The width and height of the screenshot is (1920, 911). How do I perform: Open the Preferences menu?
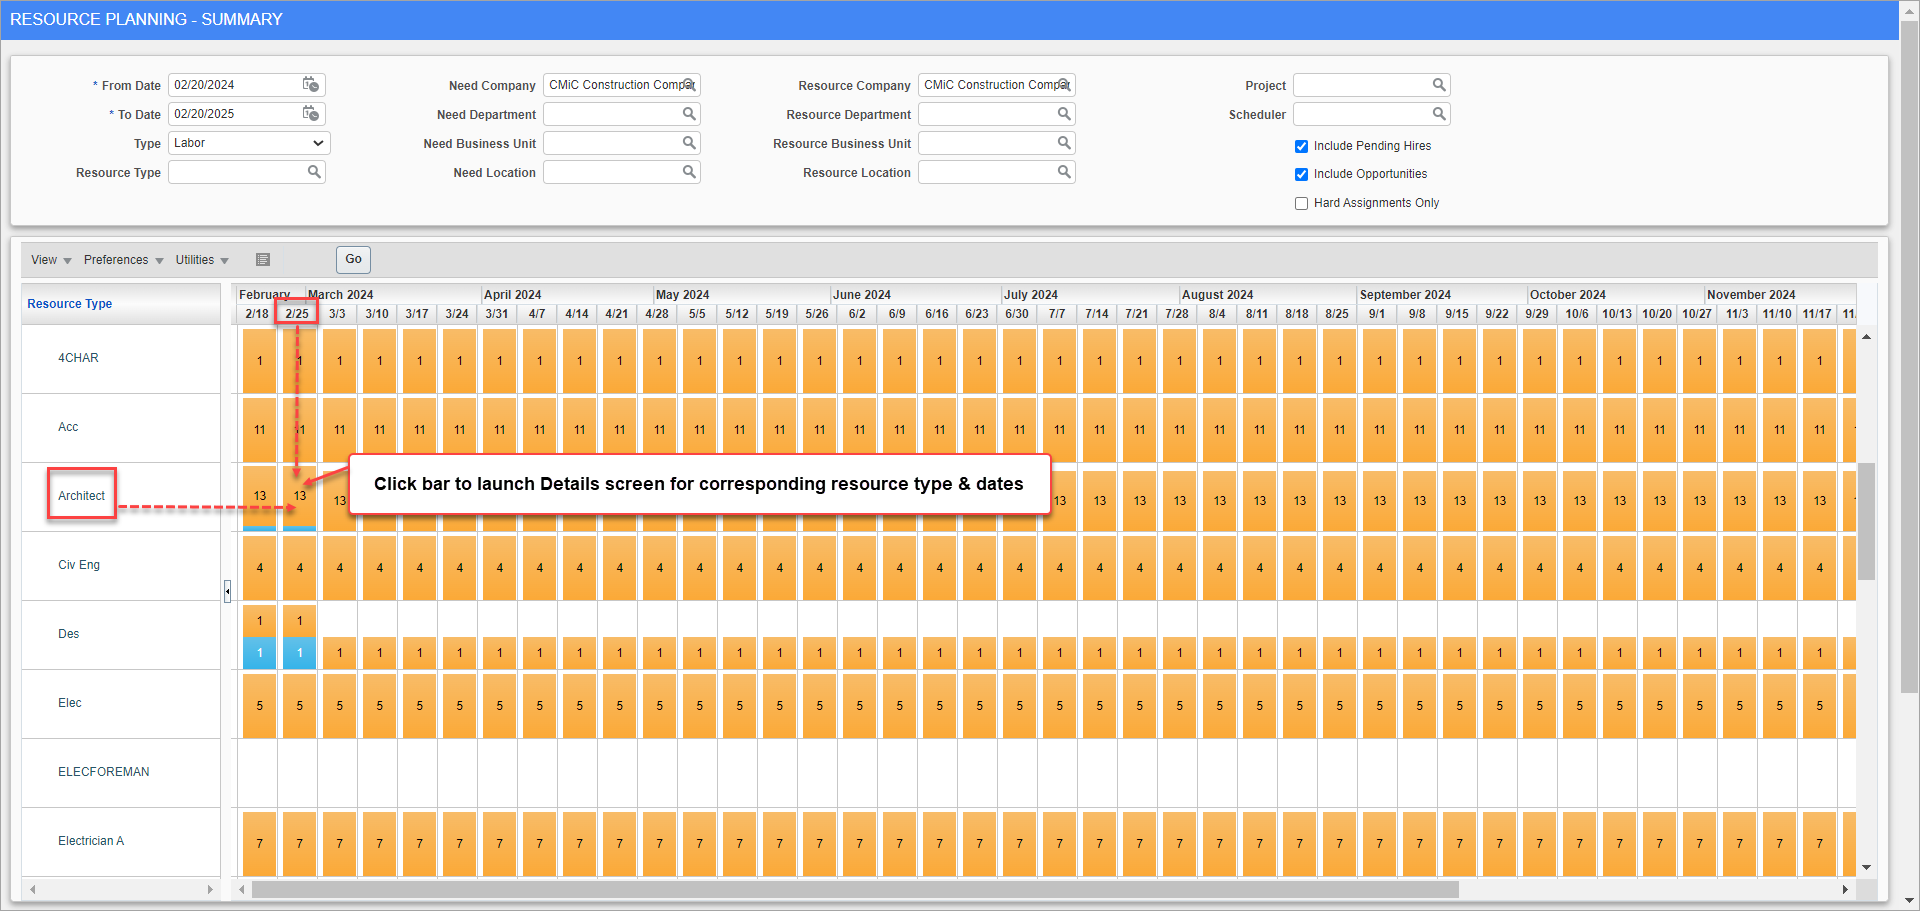coord(123,260)
